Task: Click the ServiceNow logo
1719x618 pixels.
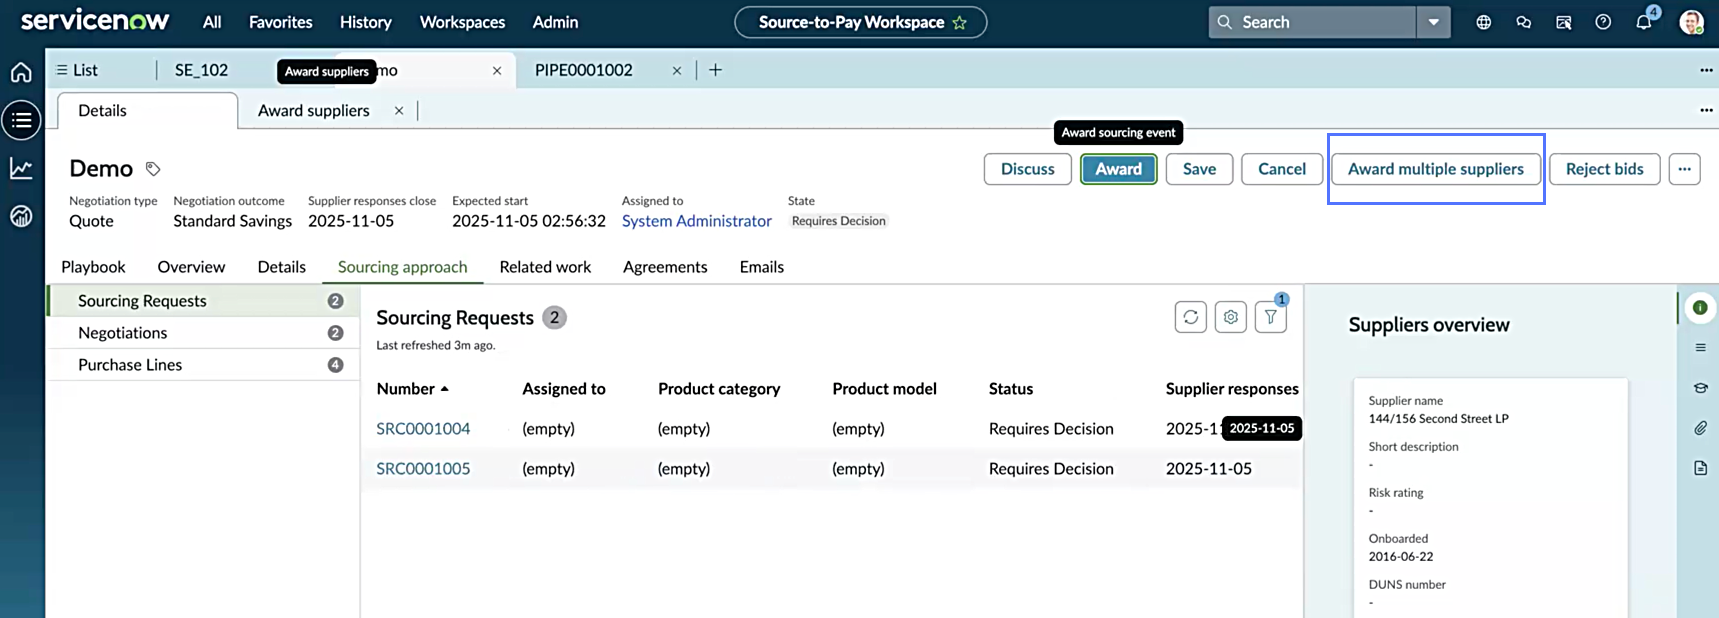Action: 95,21
